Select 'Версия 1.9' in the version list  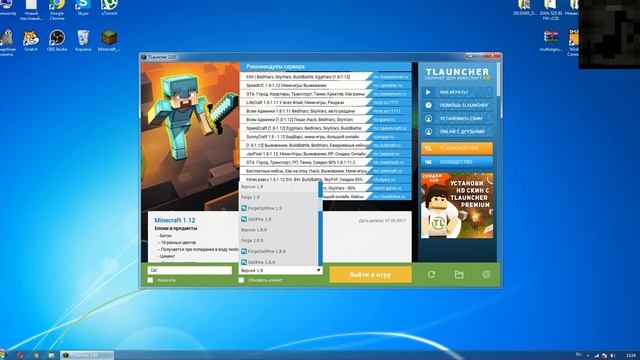(x=278, y=187)
